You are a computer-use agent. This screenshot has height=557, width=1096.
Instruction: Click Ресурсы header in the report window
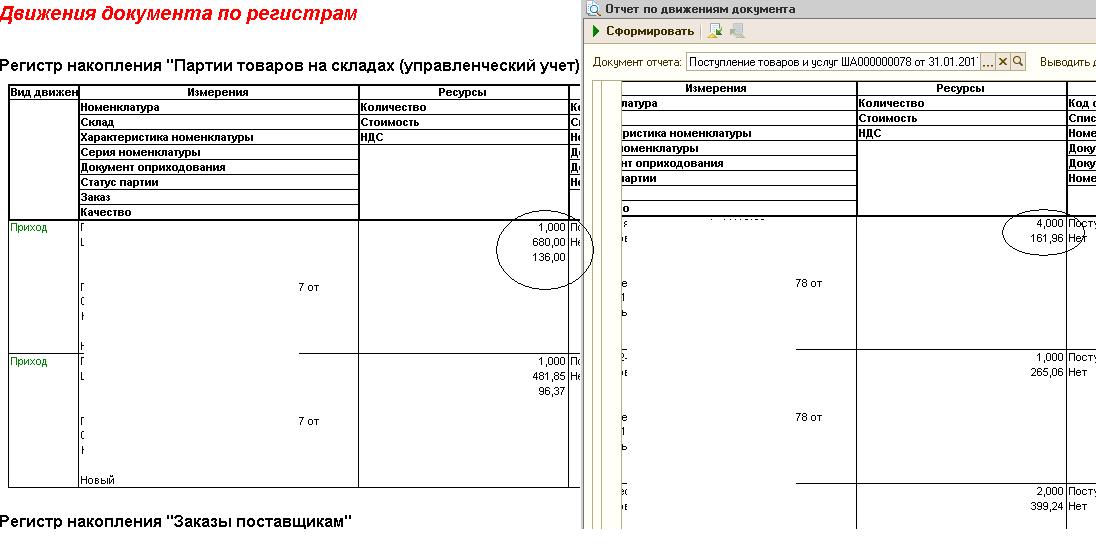[960, 88]
